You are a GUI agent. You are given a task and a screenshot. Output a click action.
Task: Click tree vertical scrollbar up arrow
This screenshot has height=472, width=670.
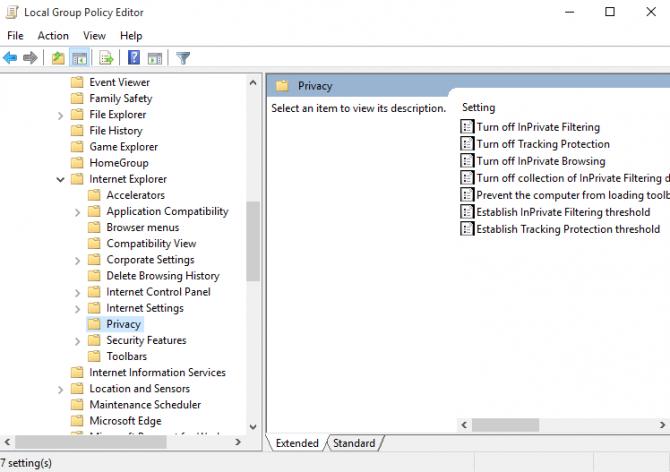(x=253, y=83)
